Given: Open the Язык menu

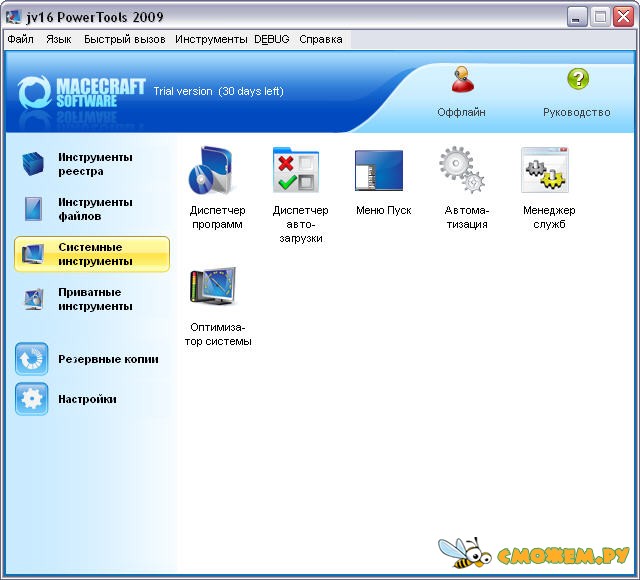Looking at the screenshot, I should click(58, 39).
